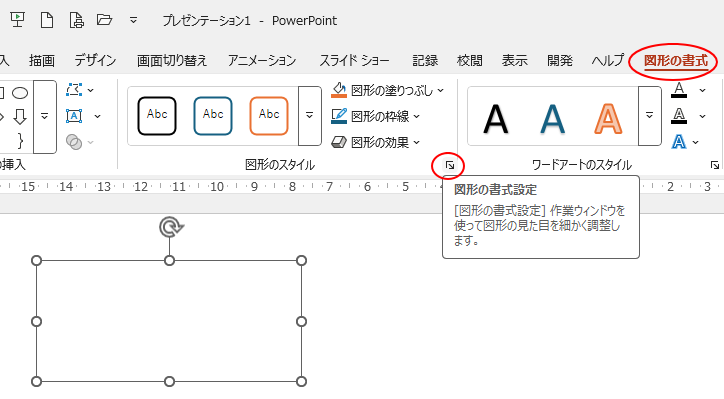Open 図形の書式設定 dialog launcher

450,165
